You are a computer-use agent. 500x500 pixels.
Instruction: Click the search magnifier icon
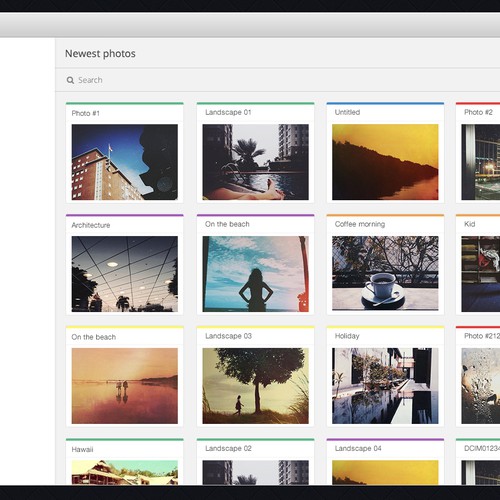click(70, 80)
